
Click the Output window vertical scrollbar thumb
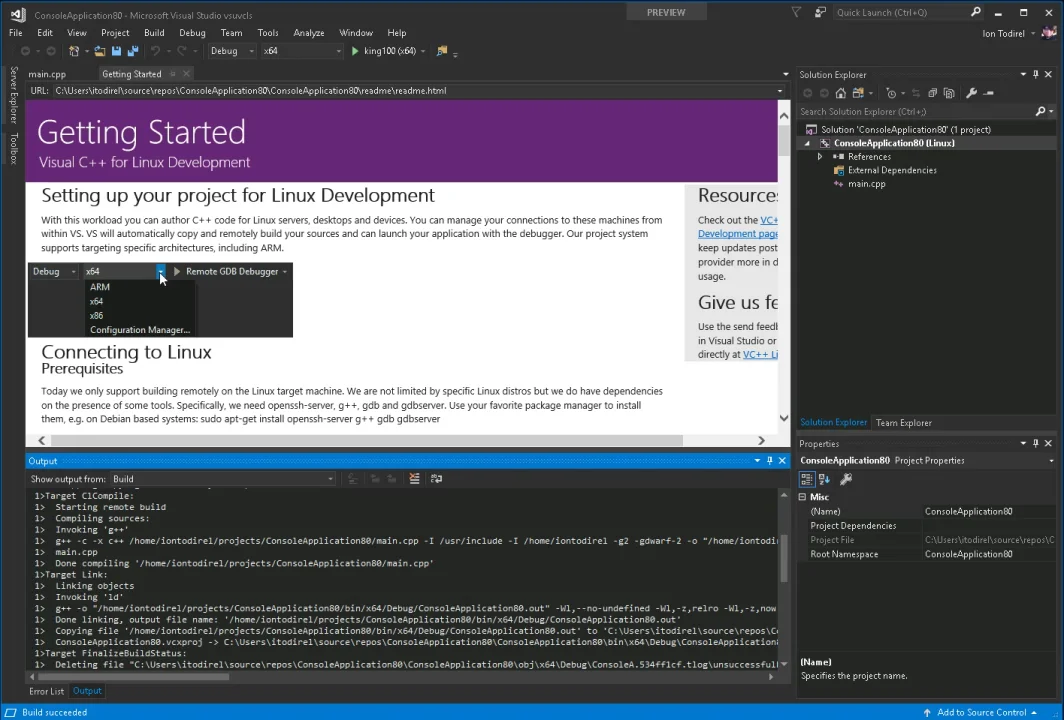click(x=784, y=558)
